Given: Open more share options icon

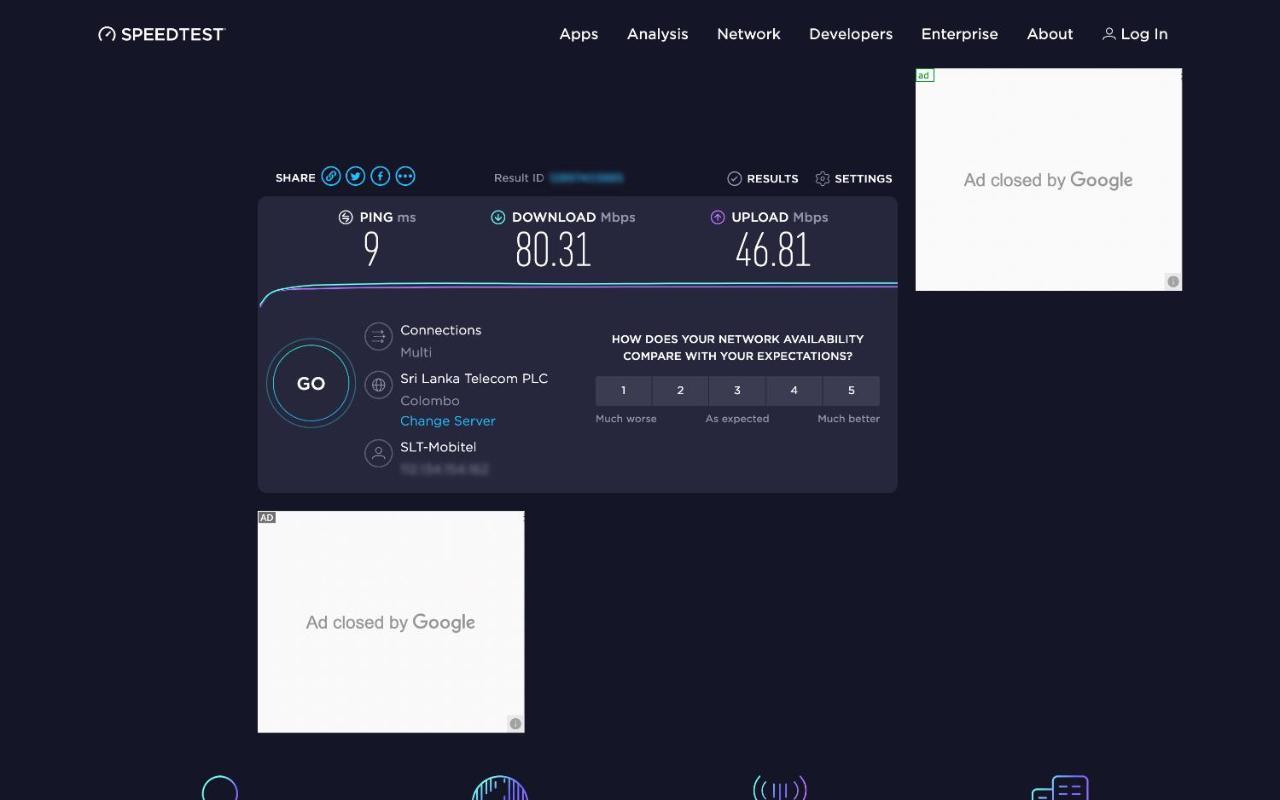Looking at the screenshot, I should coord(405,176).
